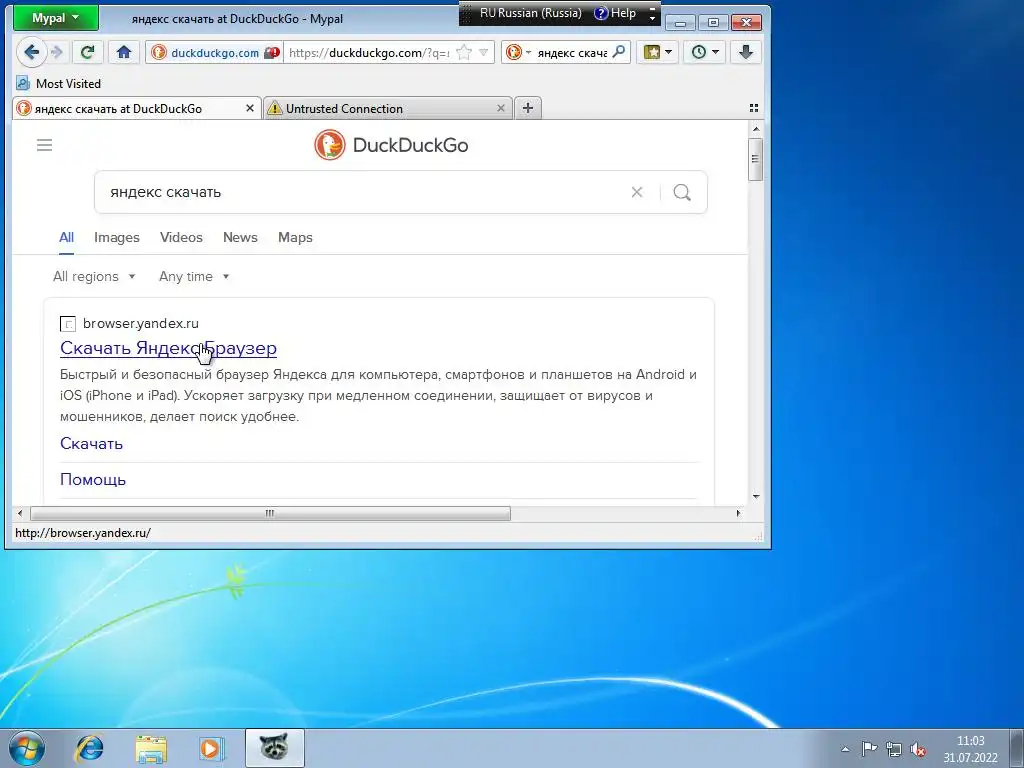Switch to Maps results

tap(295, 238)
